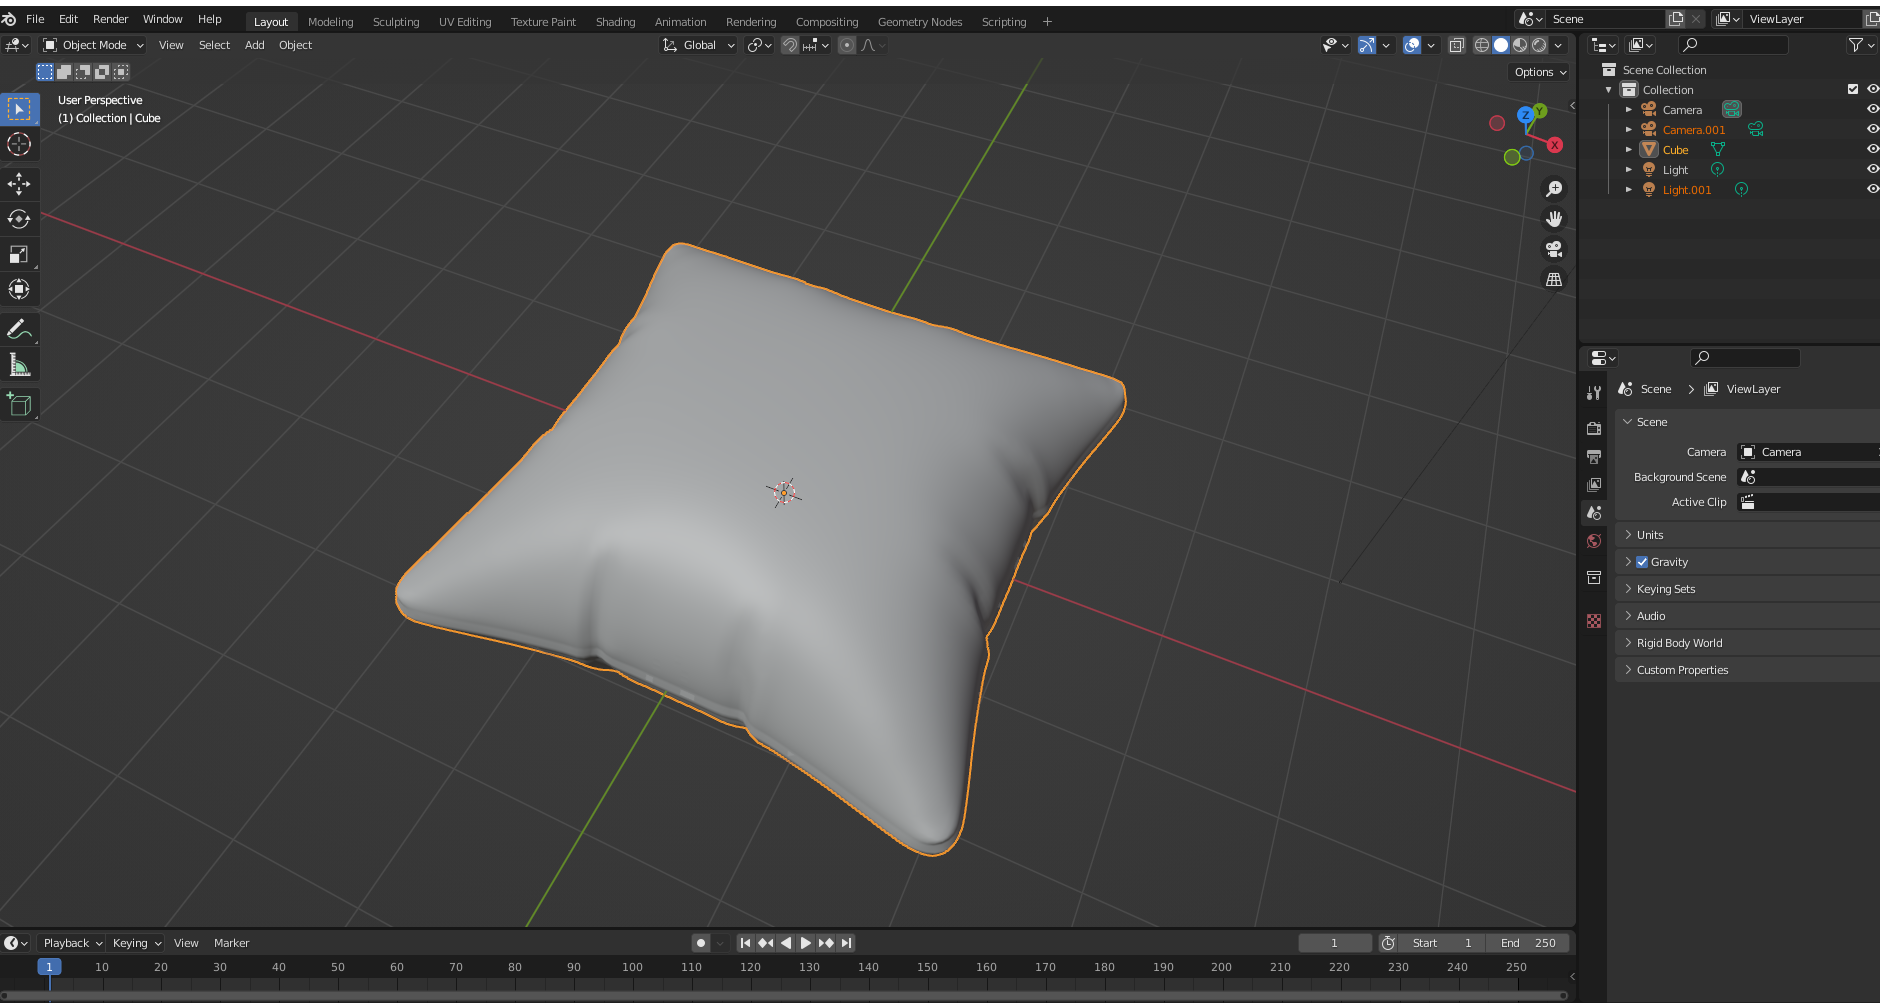Switch to orthographic grid view toggle
Image resolution: width=1880 pixels, height=1003 pixels.
1554,280
